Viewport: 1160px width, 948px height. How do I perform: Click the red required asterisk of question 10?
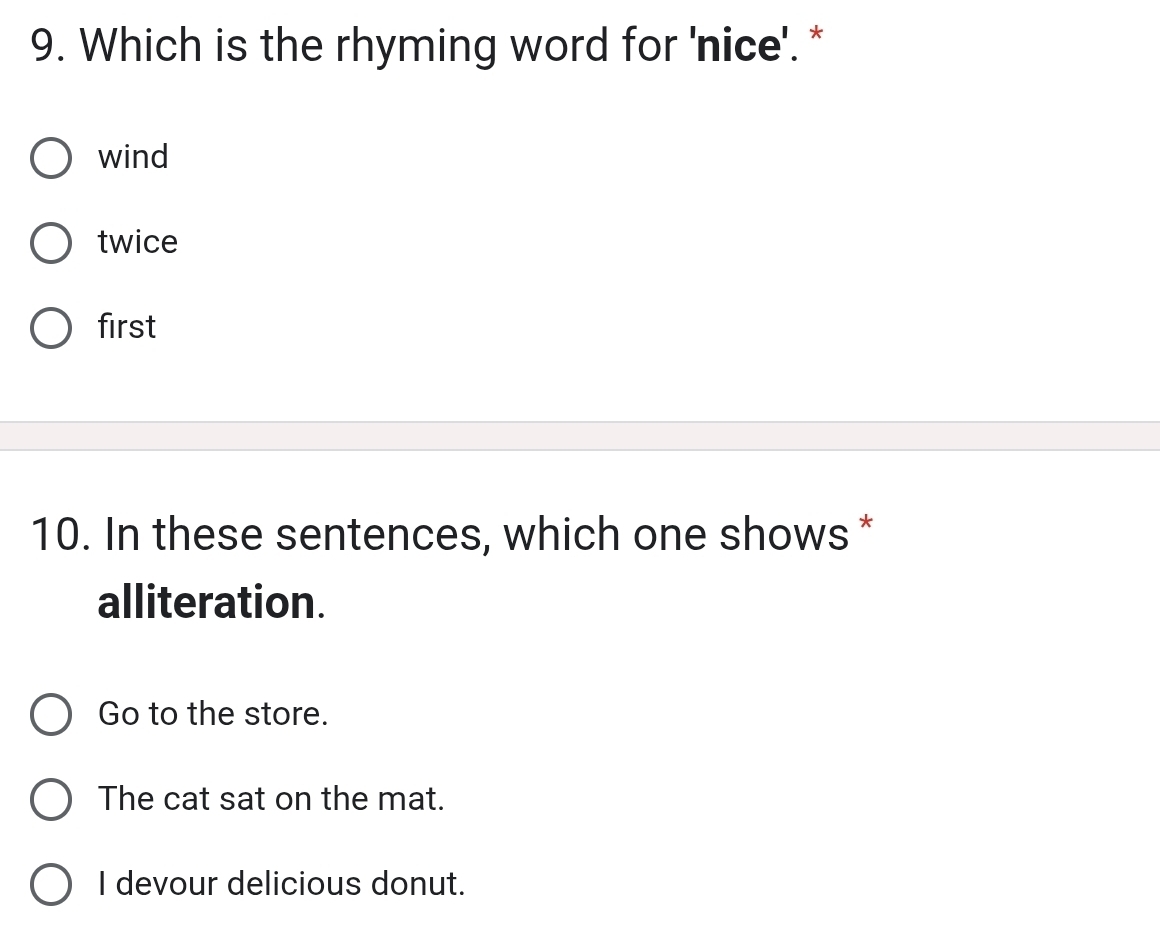866,523
